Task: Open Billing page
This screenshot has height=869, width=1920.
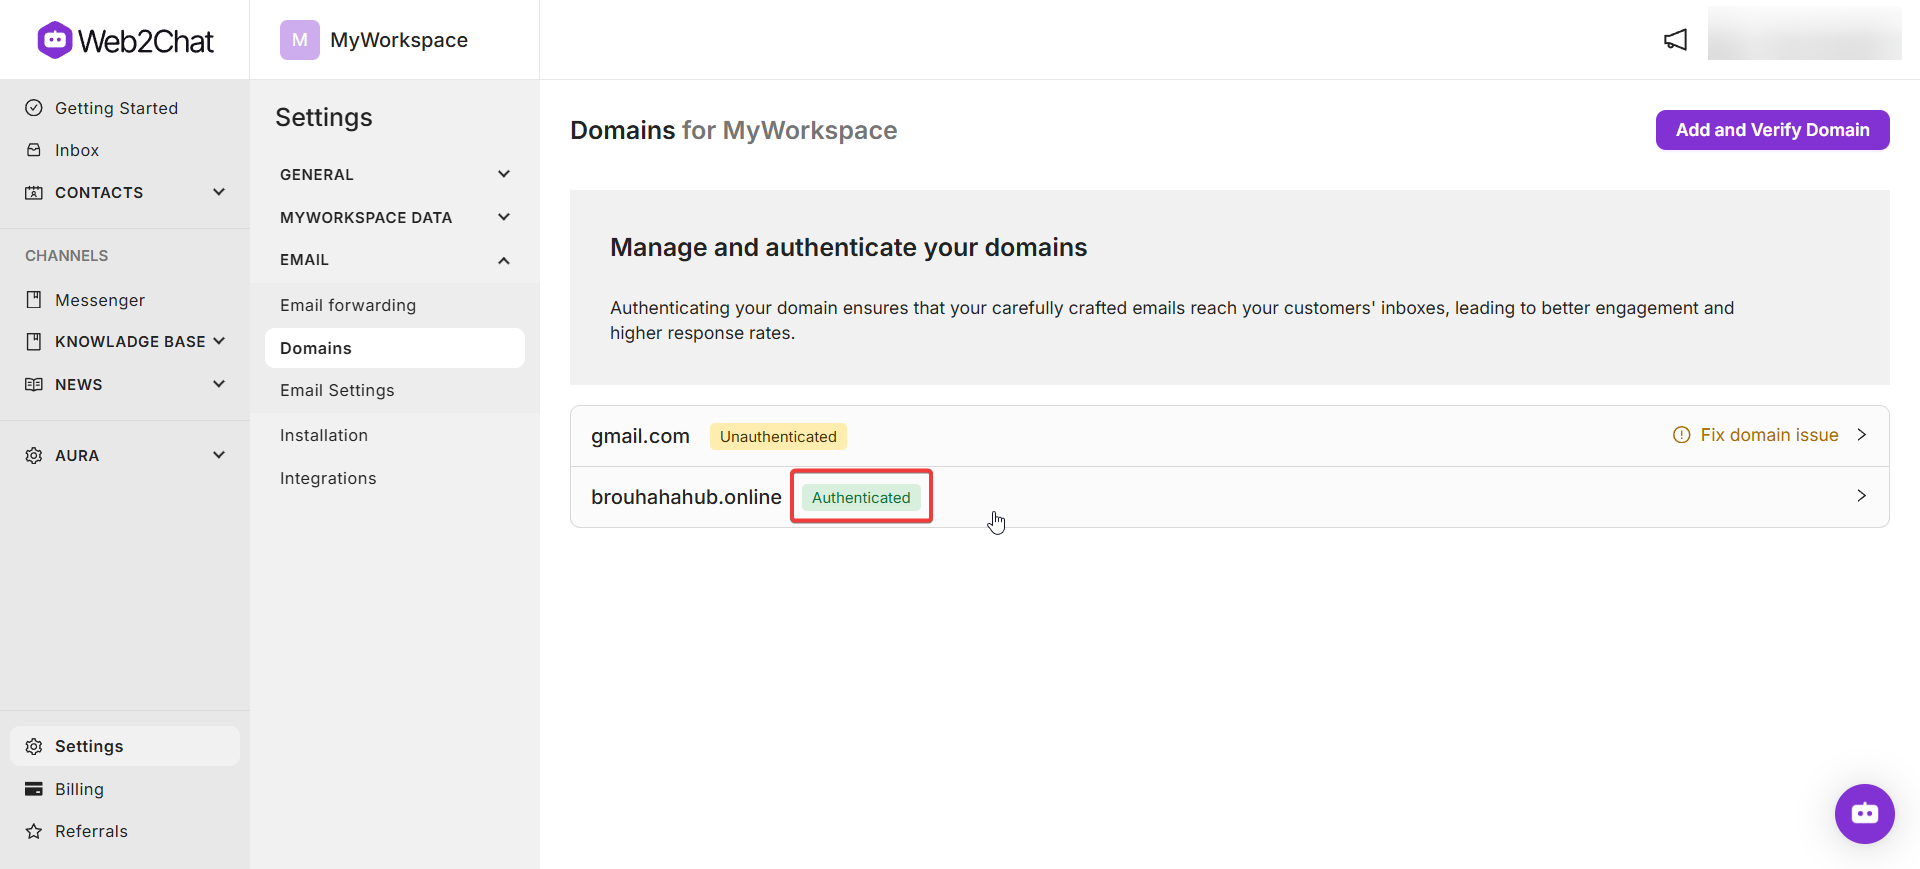Action: point(79,789)
